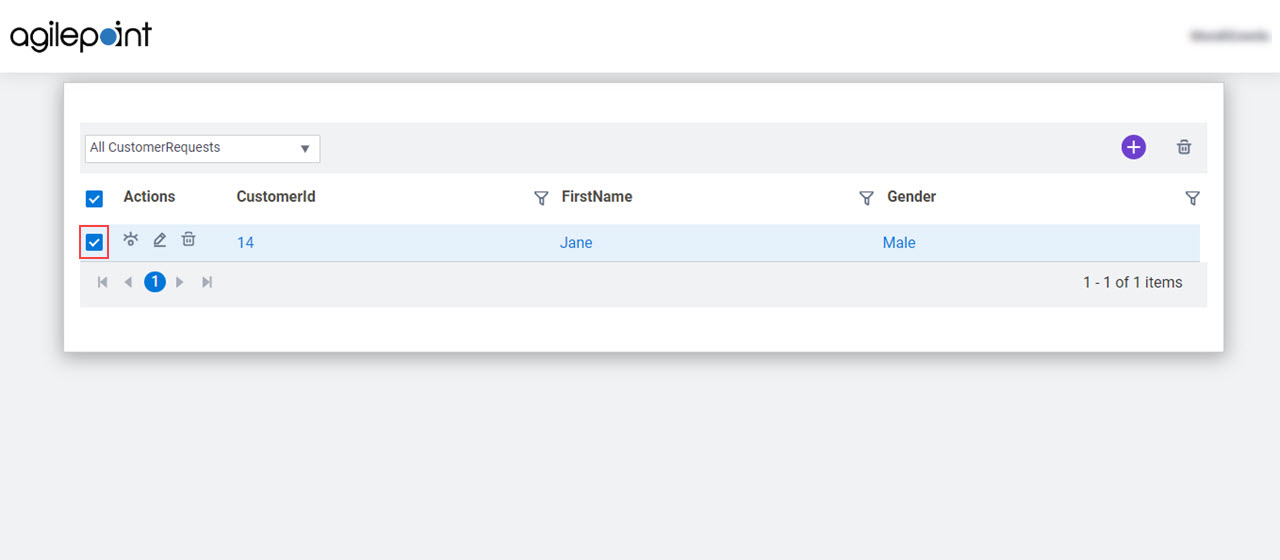Screen dimensions: 1280x560
Task: Open the Gender column filter icon
Action: [x=1192, y=198]
